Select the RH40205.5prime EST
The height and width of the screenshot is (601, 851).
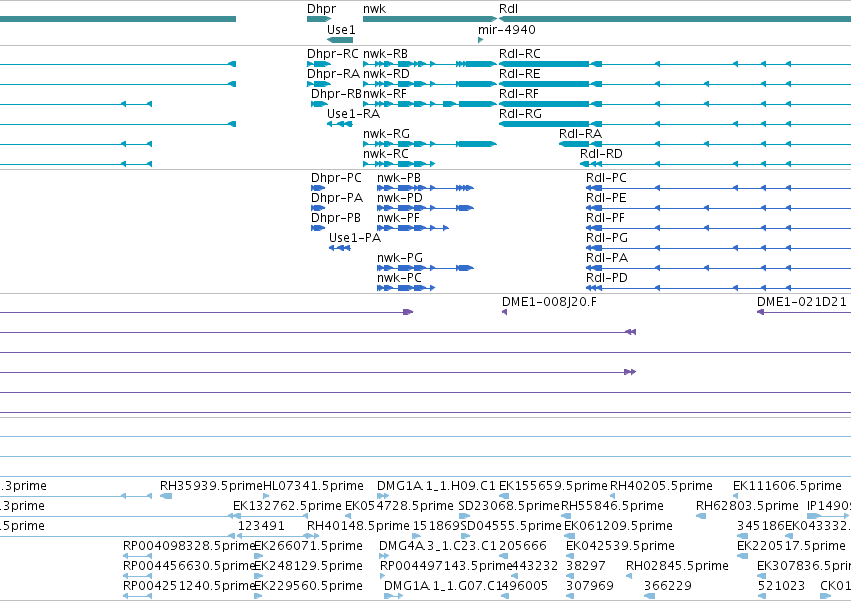[613, 496]
